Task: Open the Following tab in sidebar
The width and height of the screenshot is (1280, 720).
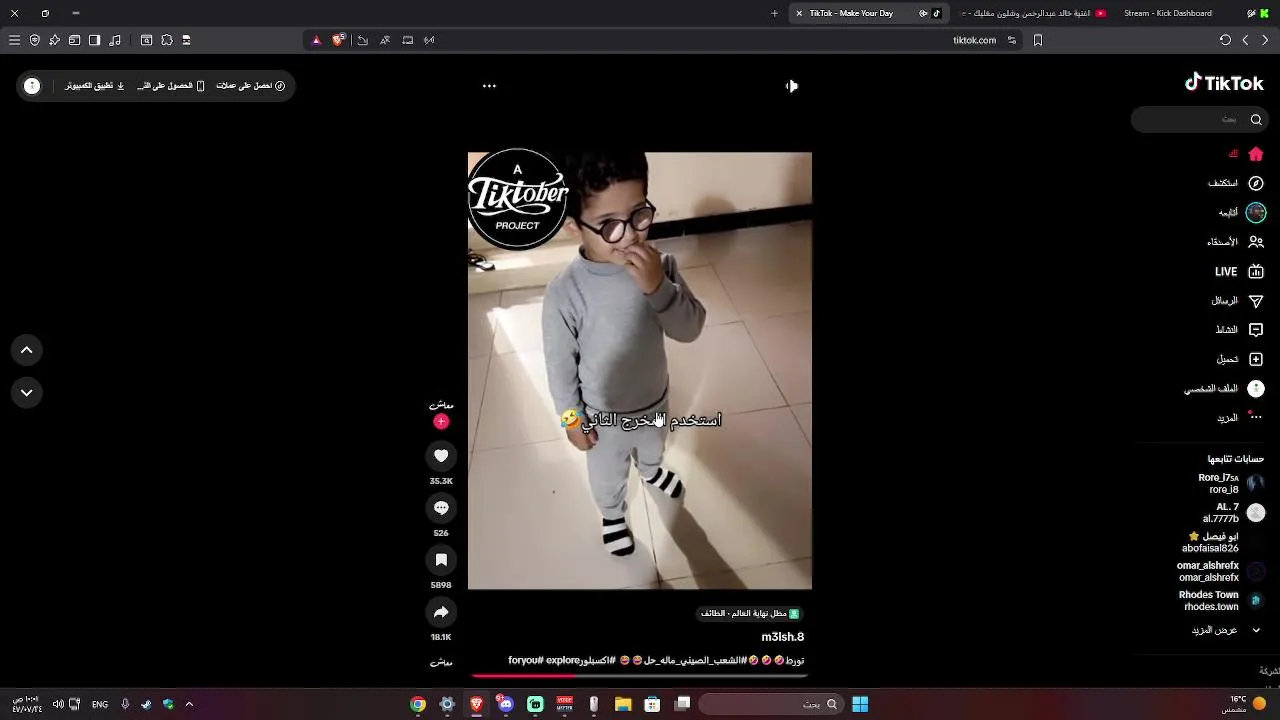Action: pos(1242,212)
